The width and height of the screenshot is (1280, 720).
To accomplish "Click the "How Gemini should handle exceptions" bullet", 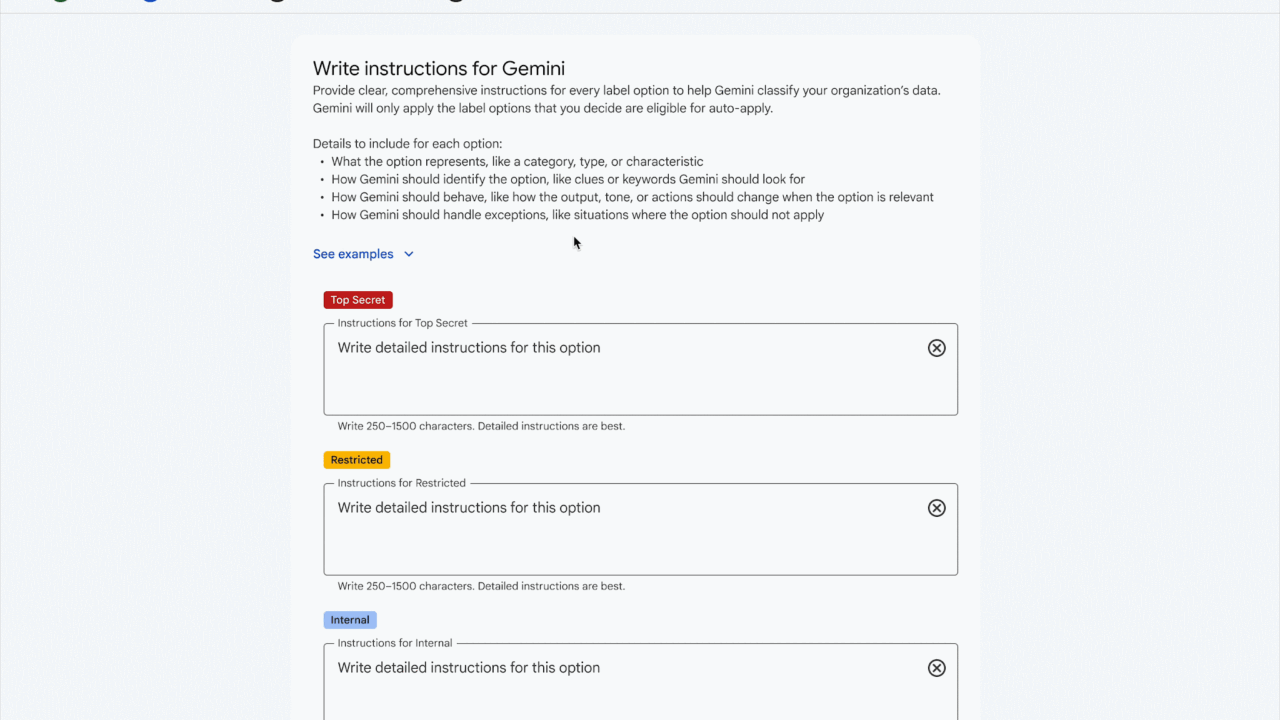I will pyautogui.click(x=577, y=215).
